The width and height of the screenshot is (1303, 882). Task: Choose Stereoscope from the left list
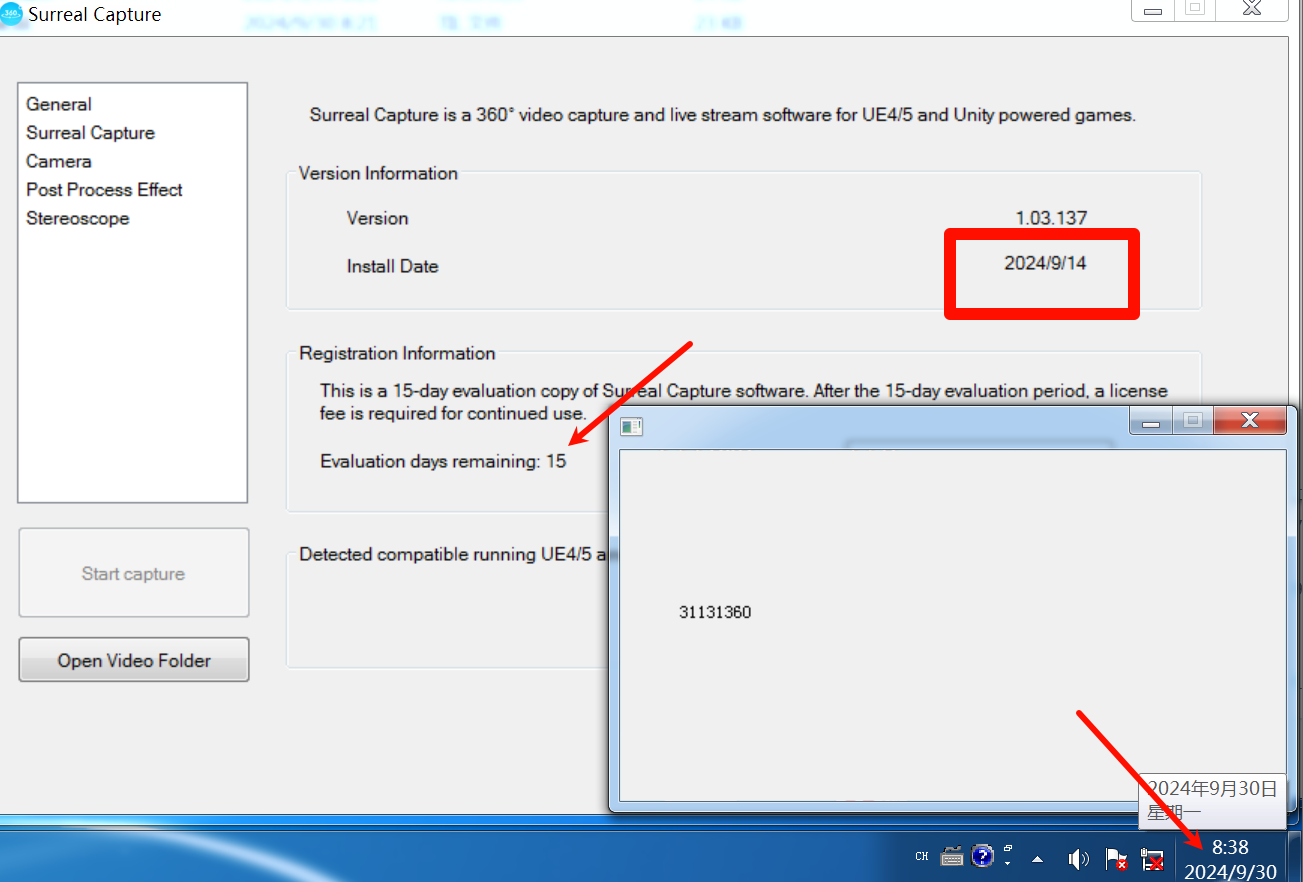pos(78,218)
